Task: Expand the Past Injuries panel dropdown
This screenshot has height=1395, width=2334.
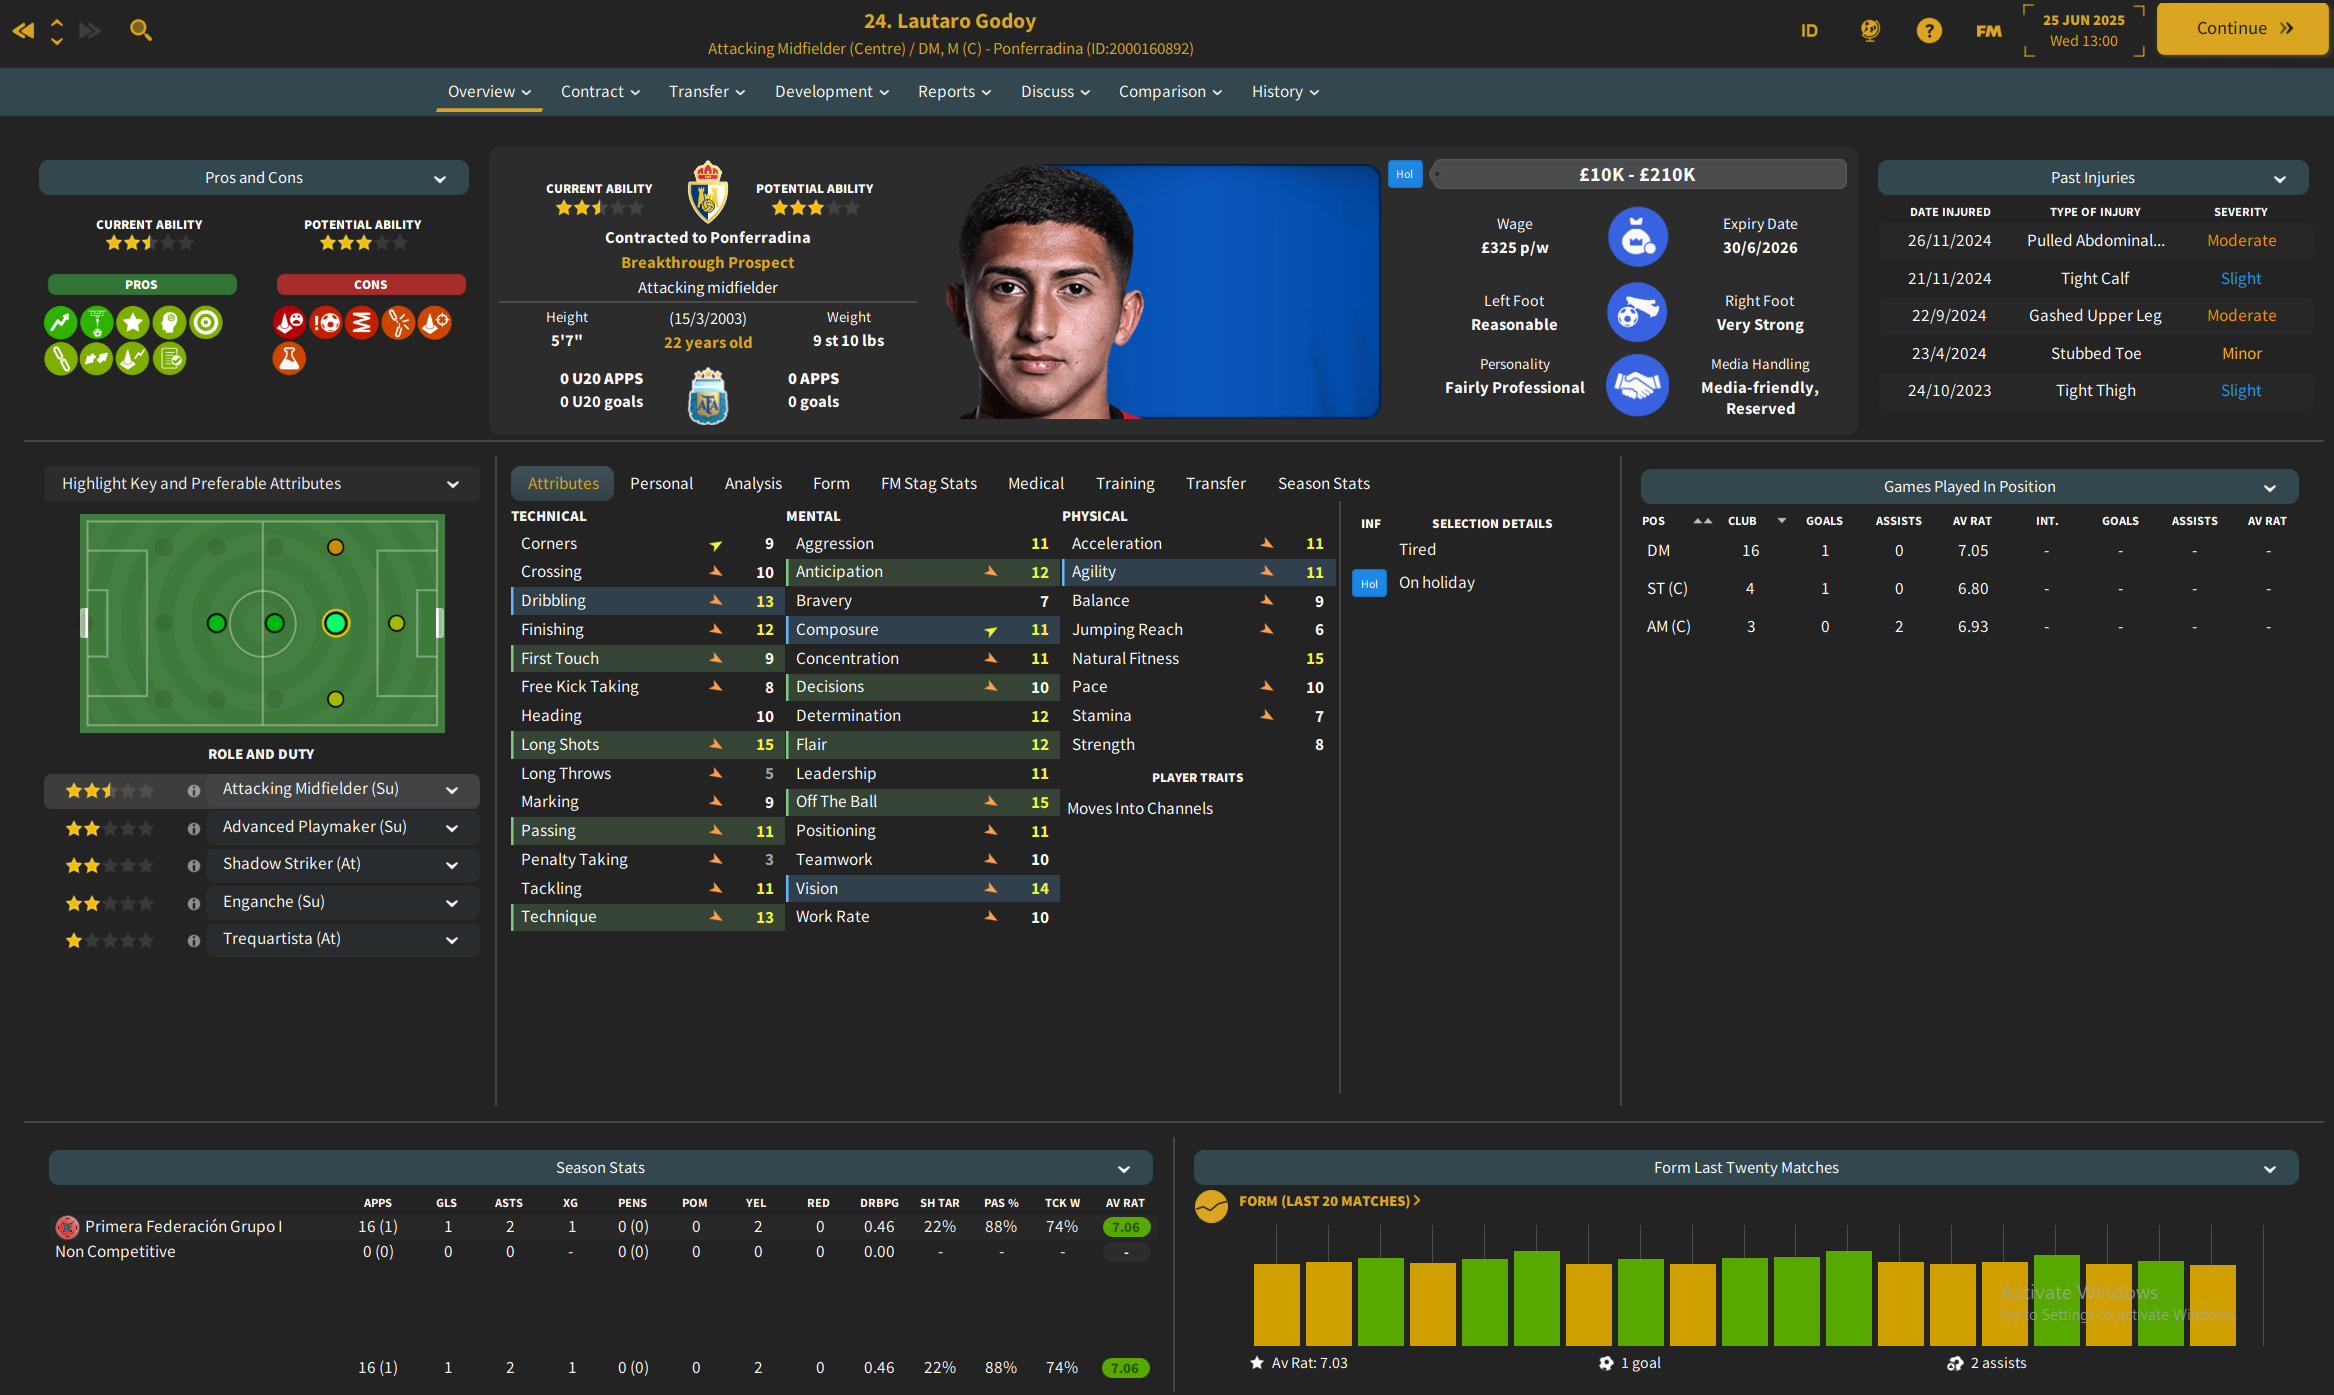Action: coord(2279,178)
